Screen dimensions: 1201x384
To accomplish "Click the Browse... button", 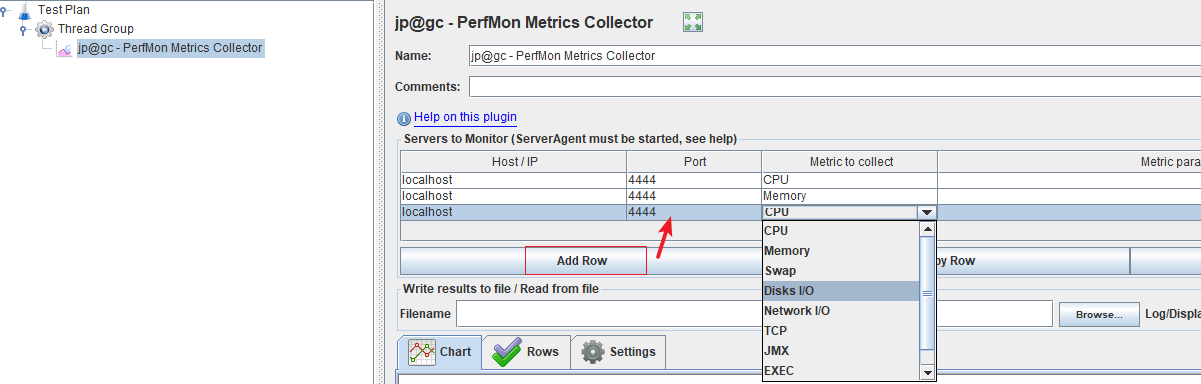I will point(1099,314).
